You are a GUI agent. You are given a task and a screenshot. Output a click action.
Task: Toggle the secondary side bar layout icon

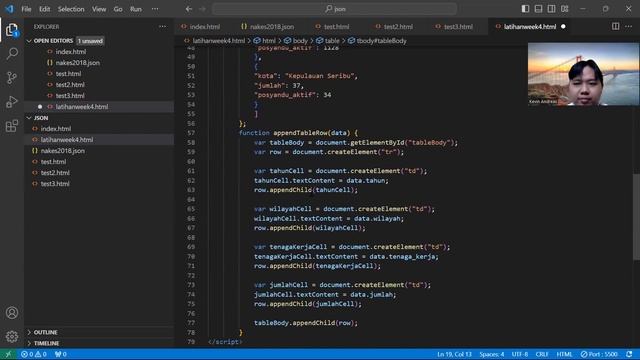coord(551,9)
